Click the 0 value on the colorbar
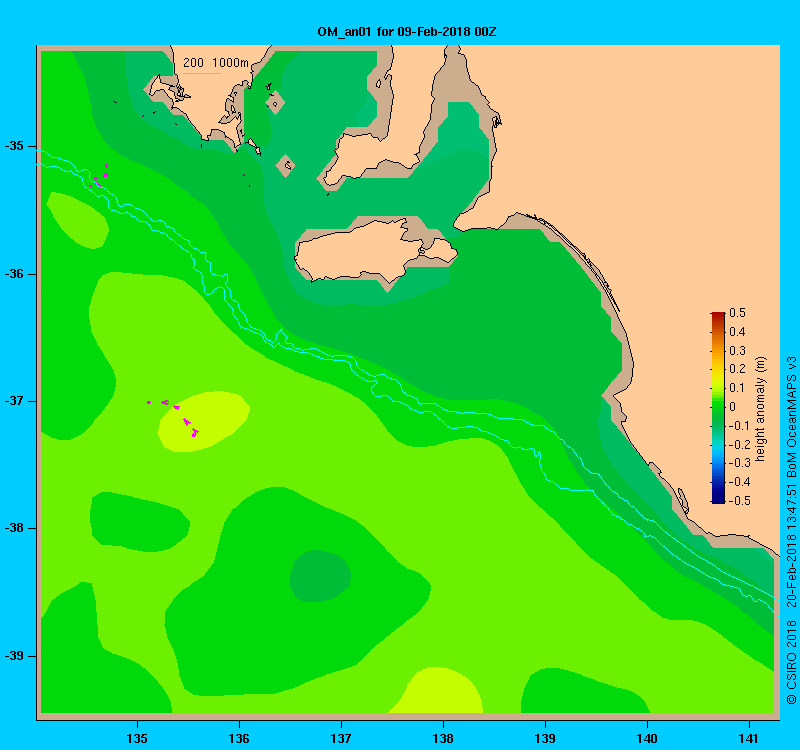 click(733, 407)
